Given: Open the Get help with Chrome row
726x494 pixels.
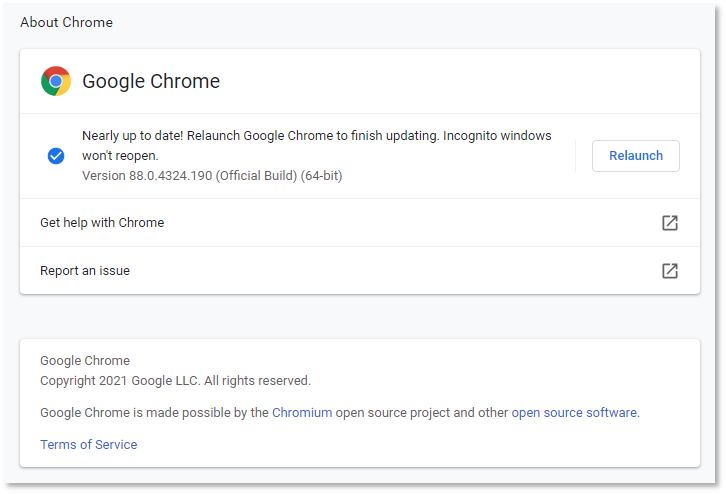Looking at the screenshot, I should 360,223.
